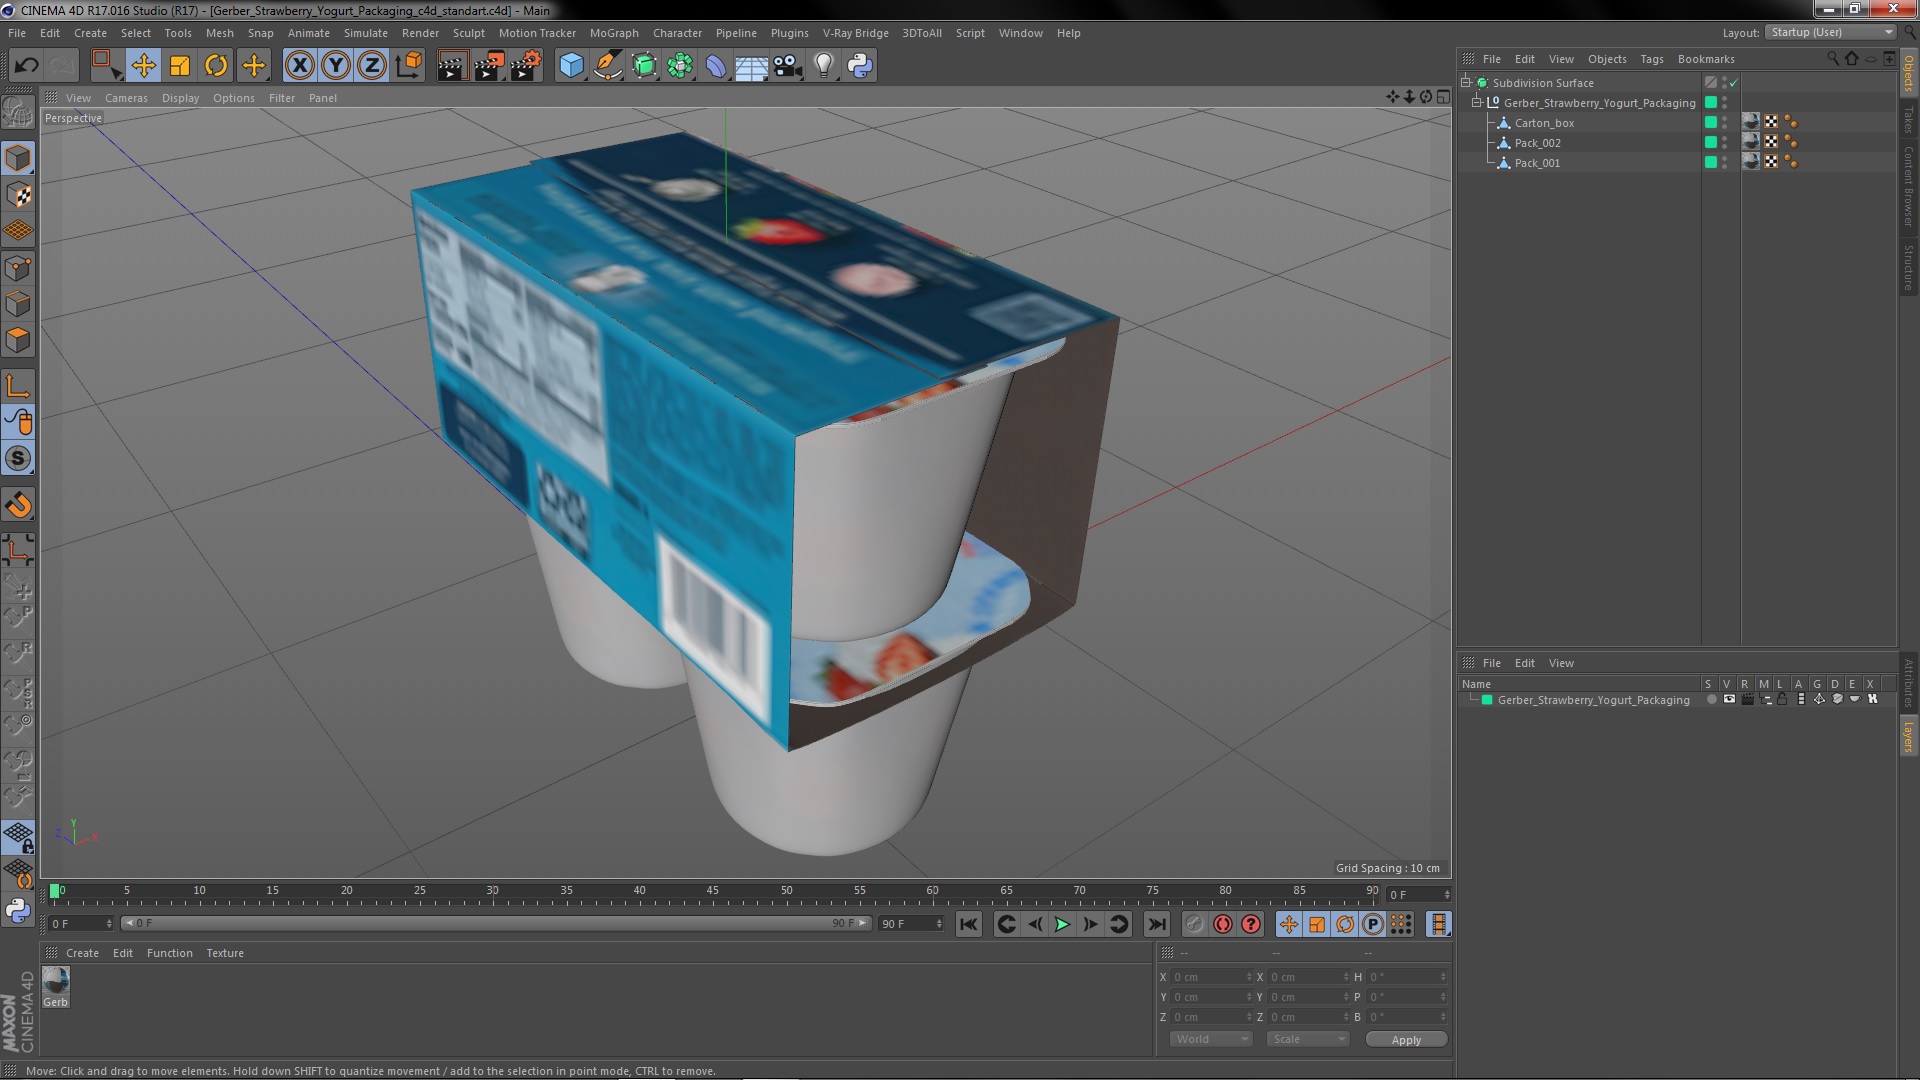Add a Cube primitive object

point(571,66)
